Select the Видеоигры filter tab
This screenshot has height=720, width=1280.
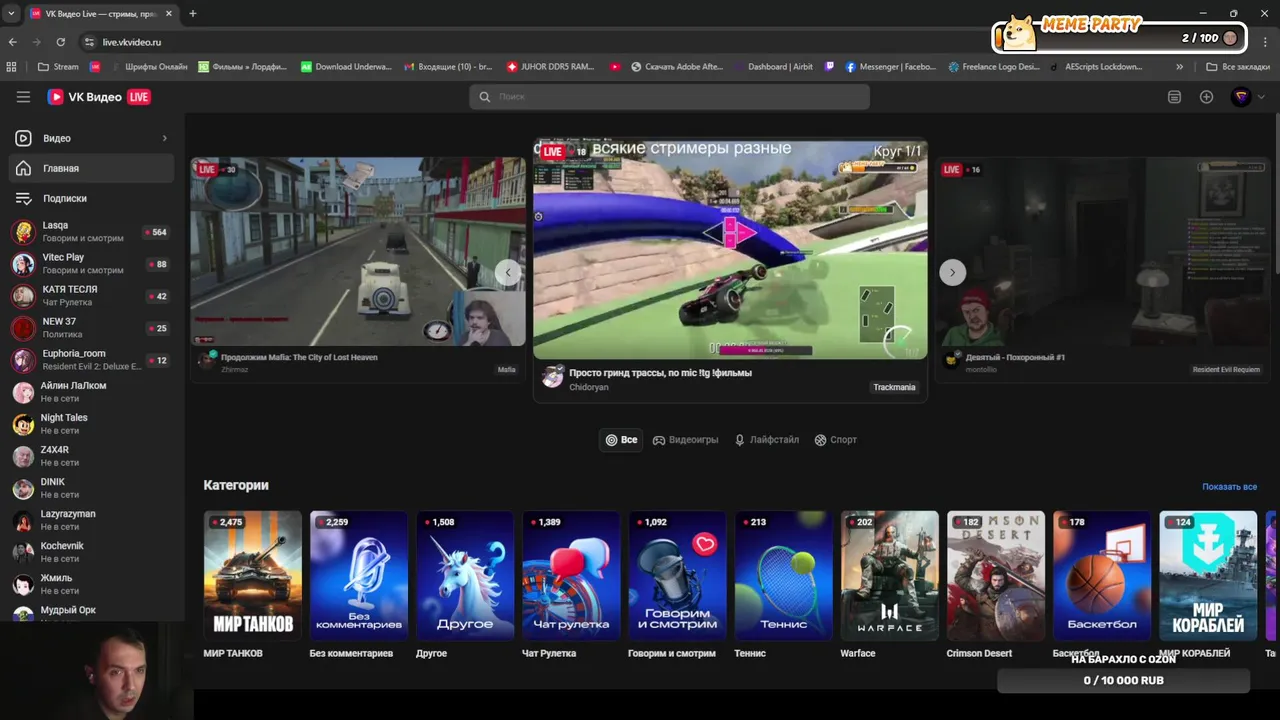(x=685, y=440)
